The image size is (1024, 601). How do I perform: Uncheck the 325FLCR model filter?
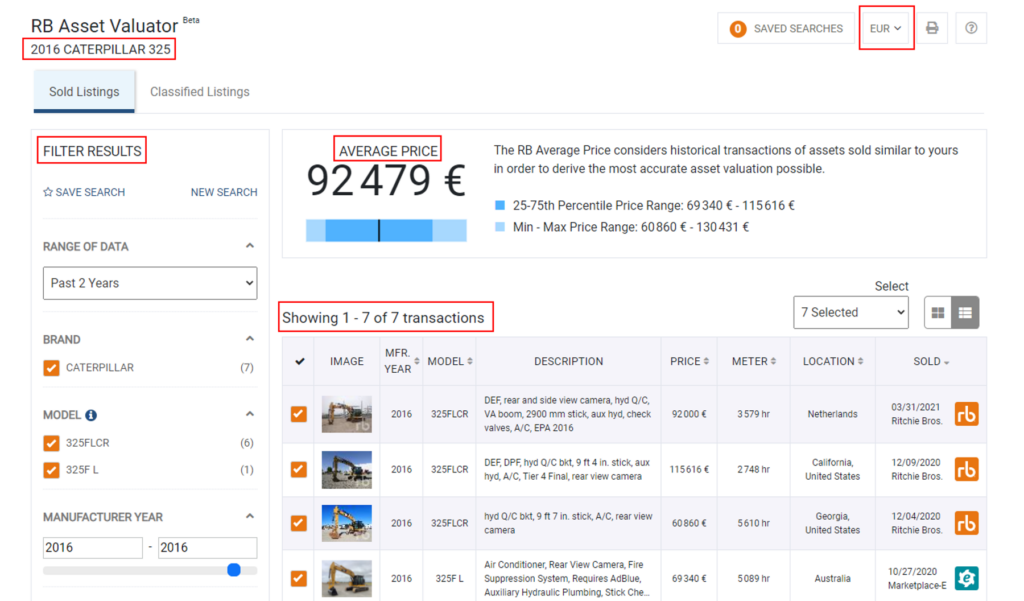tap(51, 443)
